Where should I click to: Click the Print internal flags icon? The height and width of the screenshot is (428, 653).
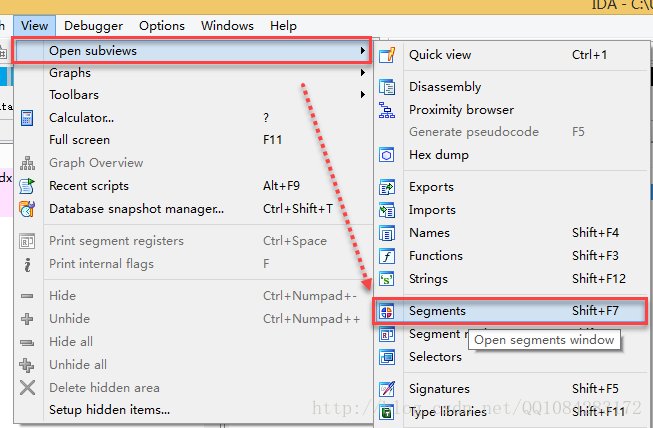click(x=27, y=264)
